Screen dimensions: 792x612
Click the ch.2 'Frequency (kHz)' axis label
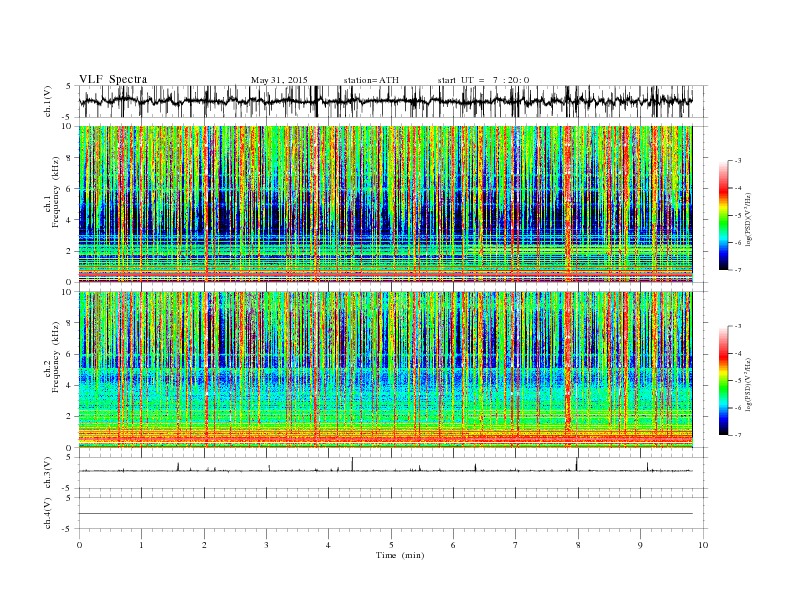(56, 358)
